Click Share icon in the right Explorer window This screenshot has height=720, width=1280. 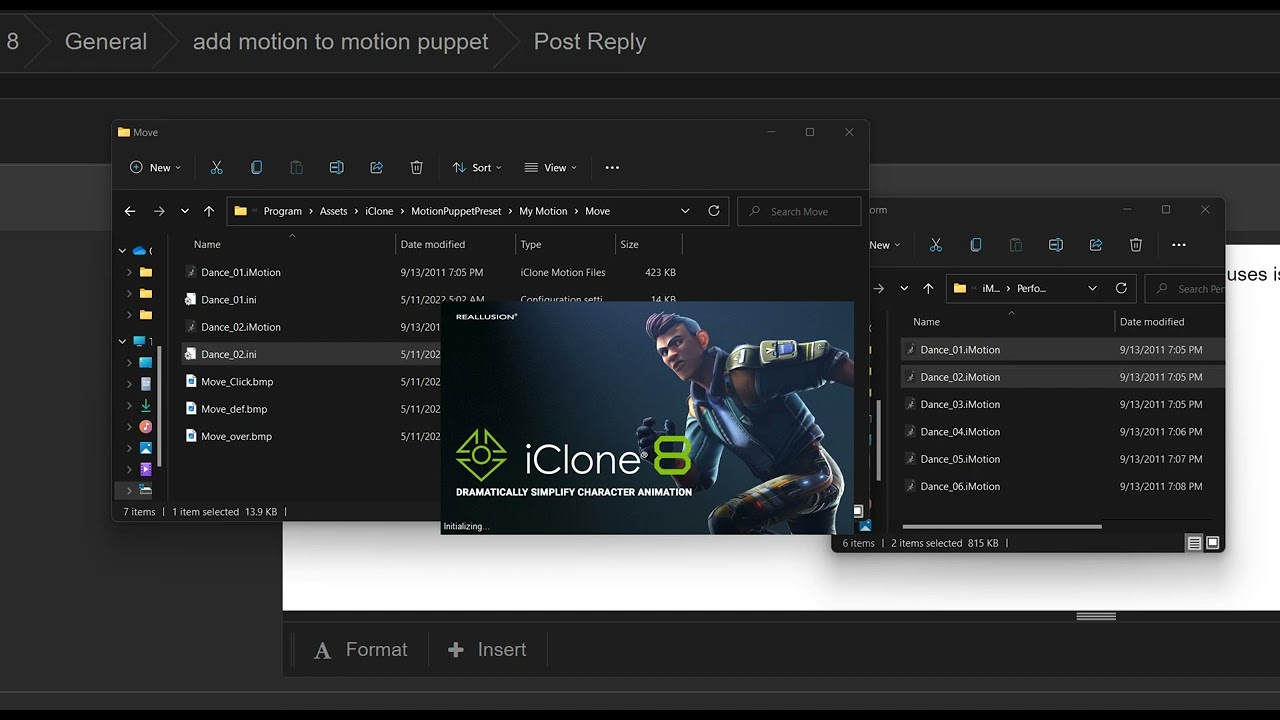(1096, 245)
